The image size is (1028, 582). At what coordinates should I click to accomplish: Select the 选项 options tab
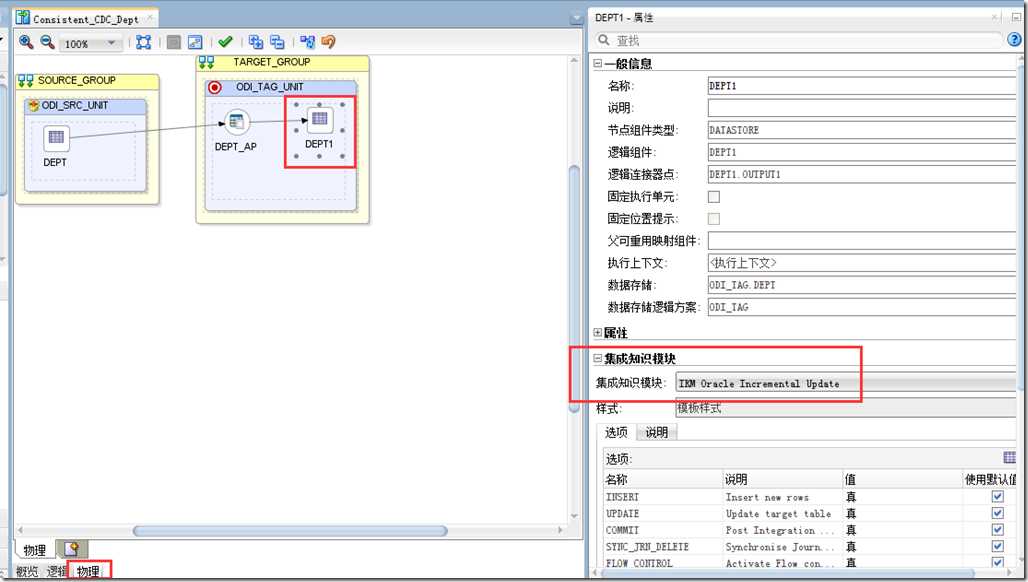(616, 433)
